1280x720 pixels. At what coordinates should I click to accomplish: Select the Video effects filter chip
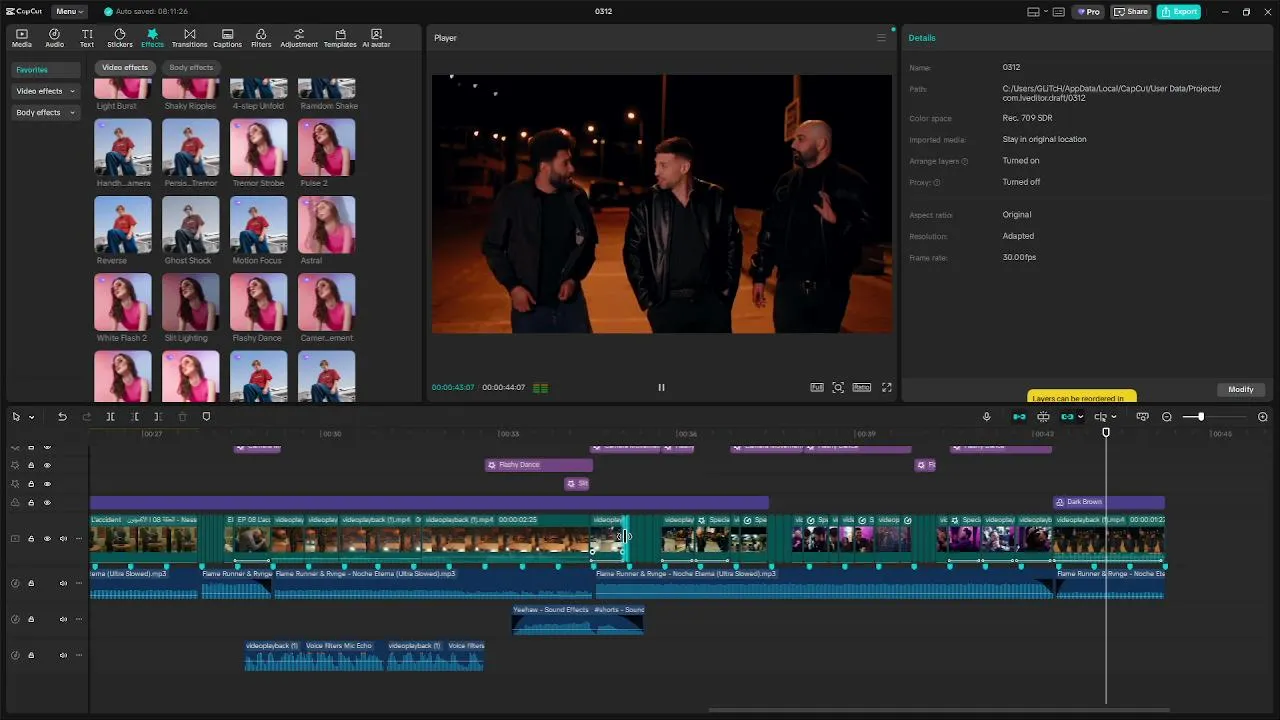[x=125, y=67]
